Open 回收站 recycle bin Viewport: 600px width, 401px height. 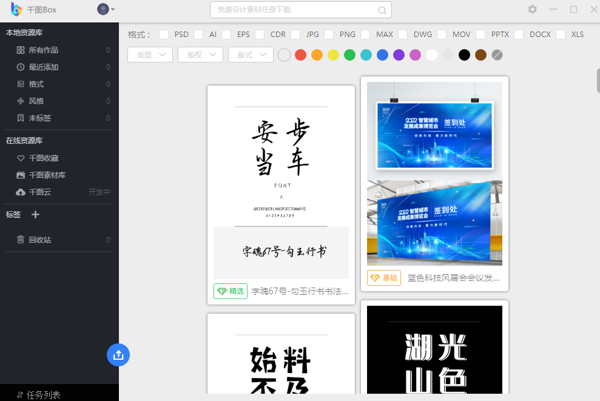[39, 240]
